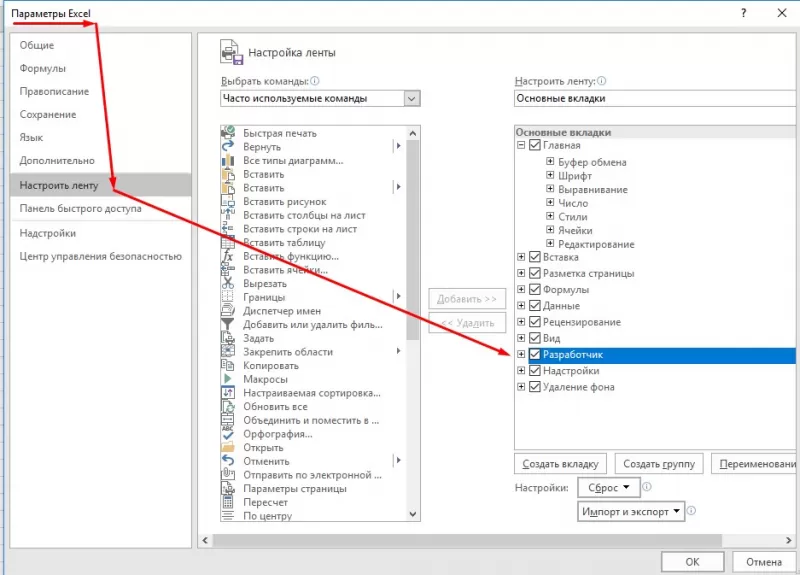Toggle the Удаление фона checkbox
This screenshot has width=800, height=575.
coord(535,387)
